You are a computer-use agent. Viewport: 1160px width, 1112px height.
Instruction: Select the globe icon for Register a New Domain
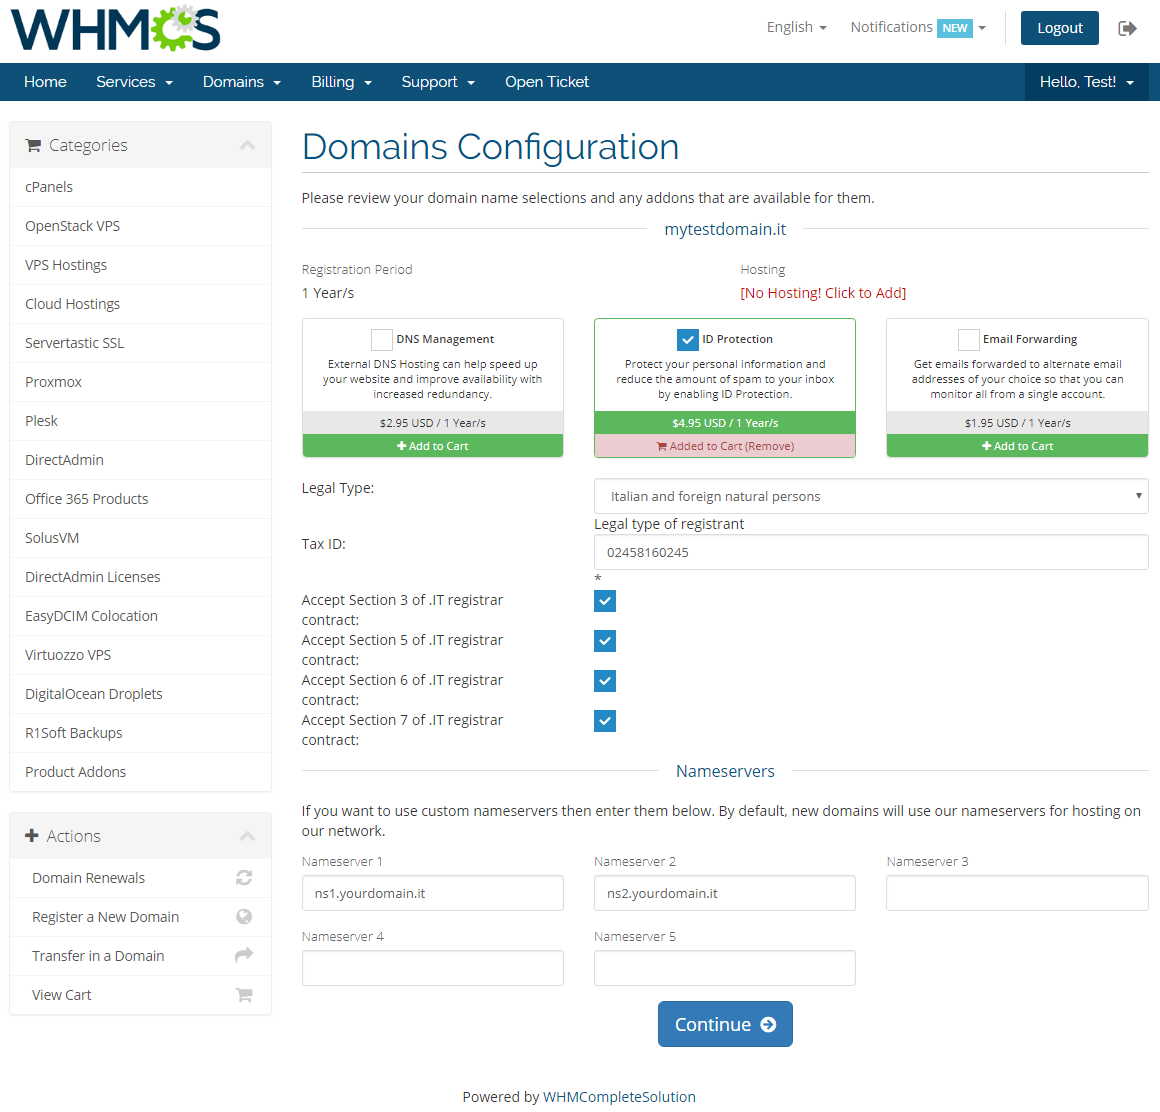click(x=244, y=917)
